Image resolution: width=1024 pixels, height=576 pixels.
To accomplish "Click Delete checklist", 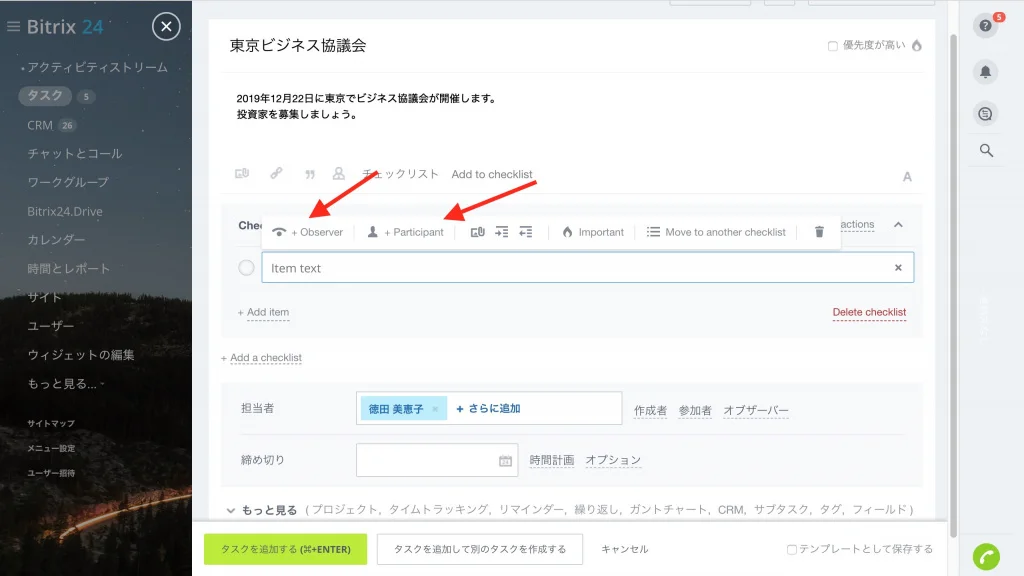I will [x=869, y=312].
